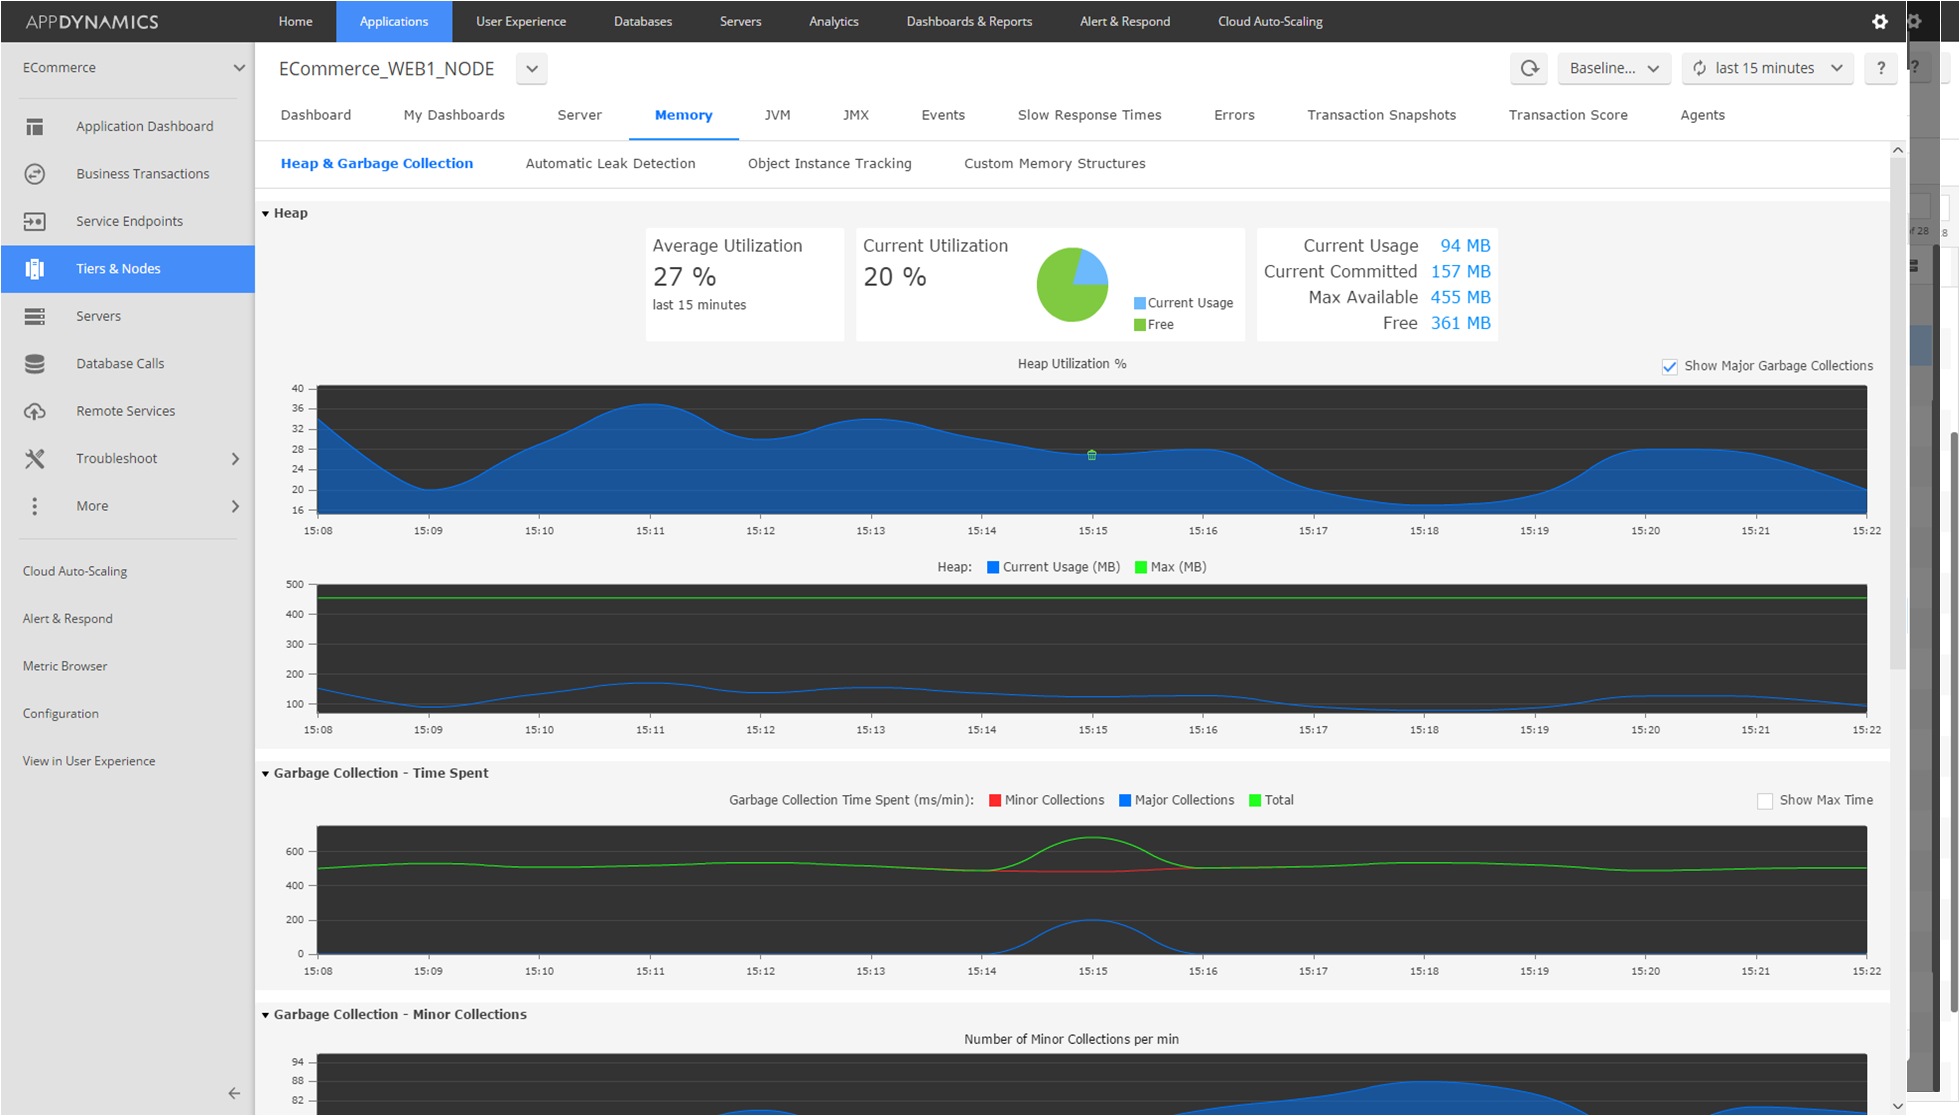Open settings via the top gear icon
Viewport: 1960px width, 1116px height.
point(1880,21)
